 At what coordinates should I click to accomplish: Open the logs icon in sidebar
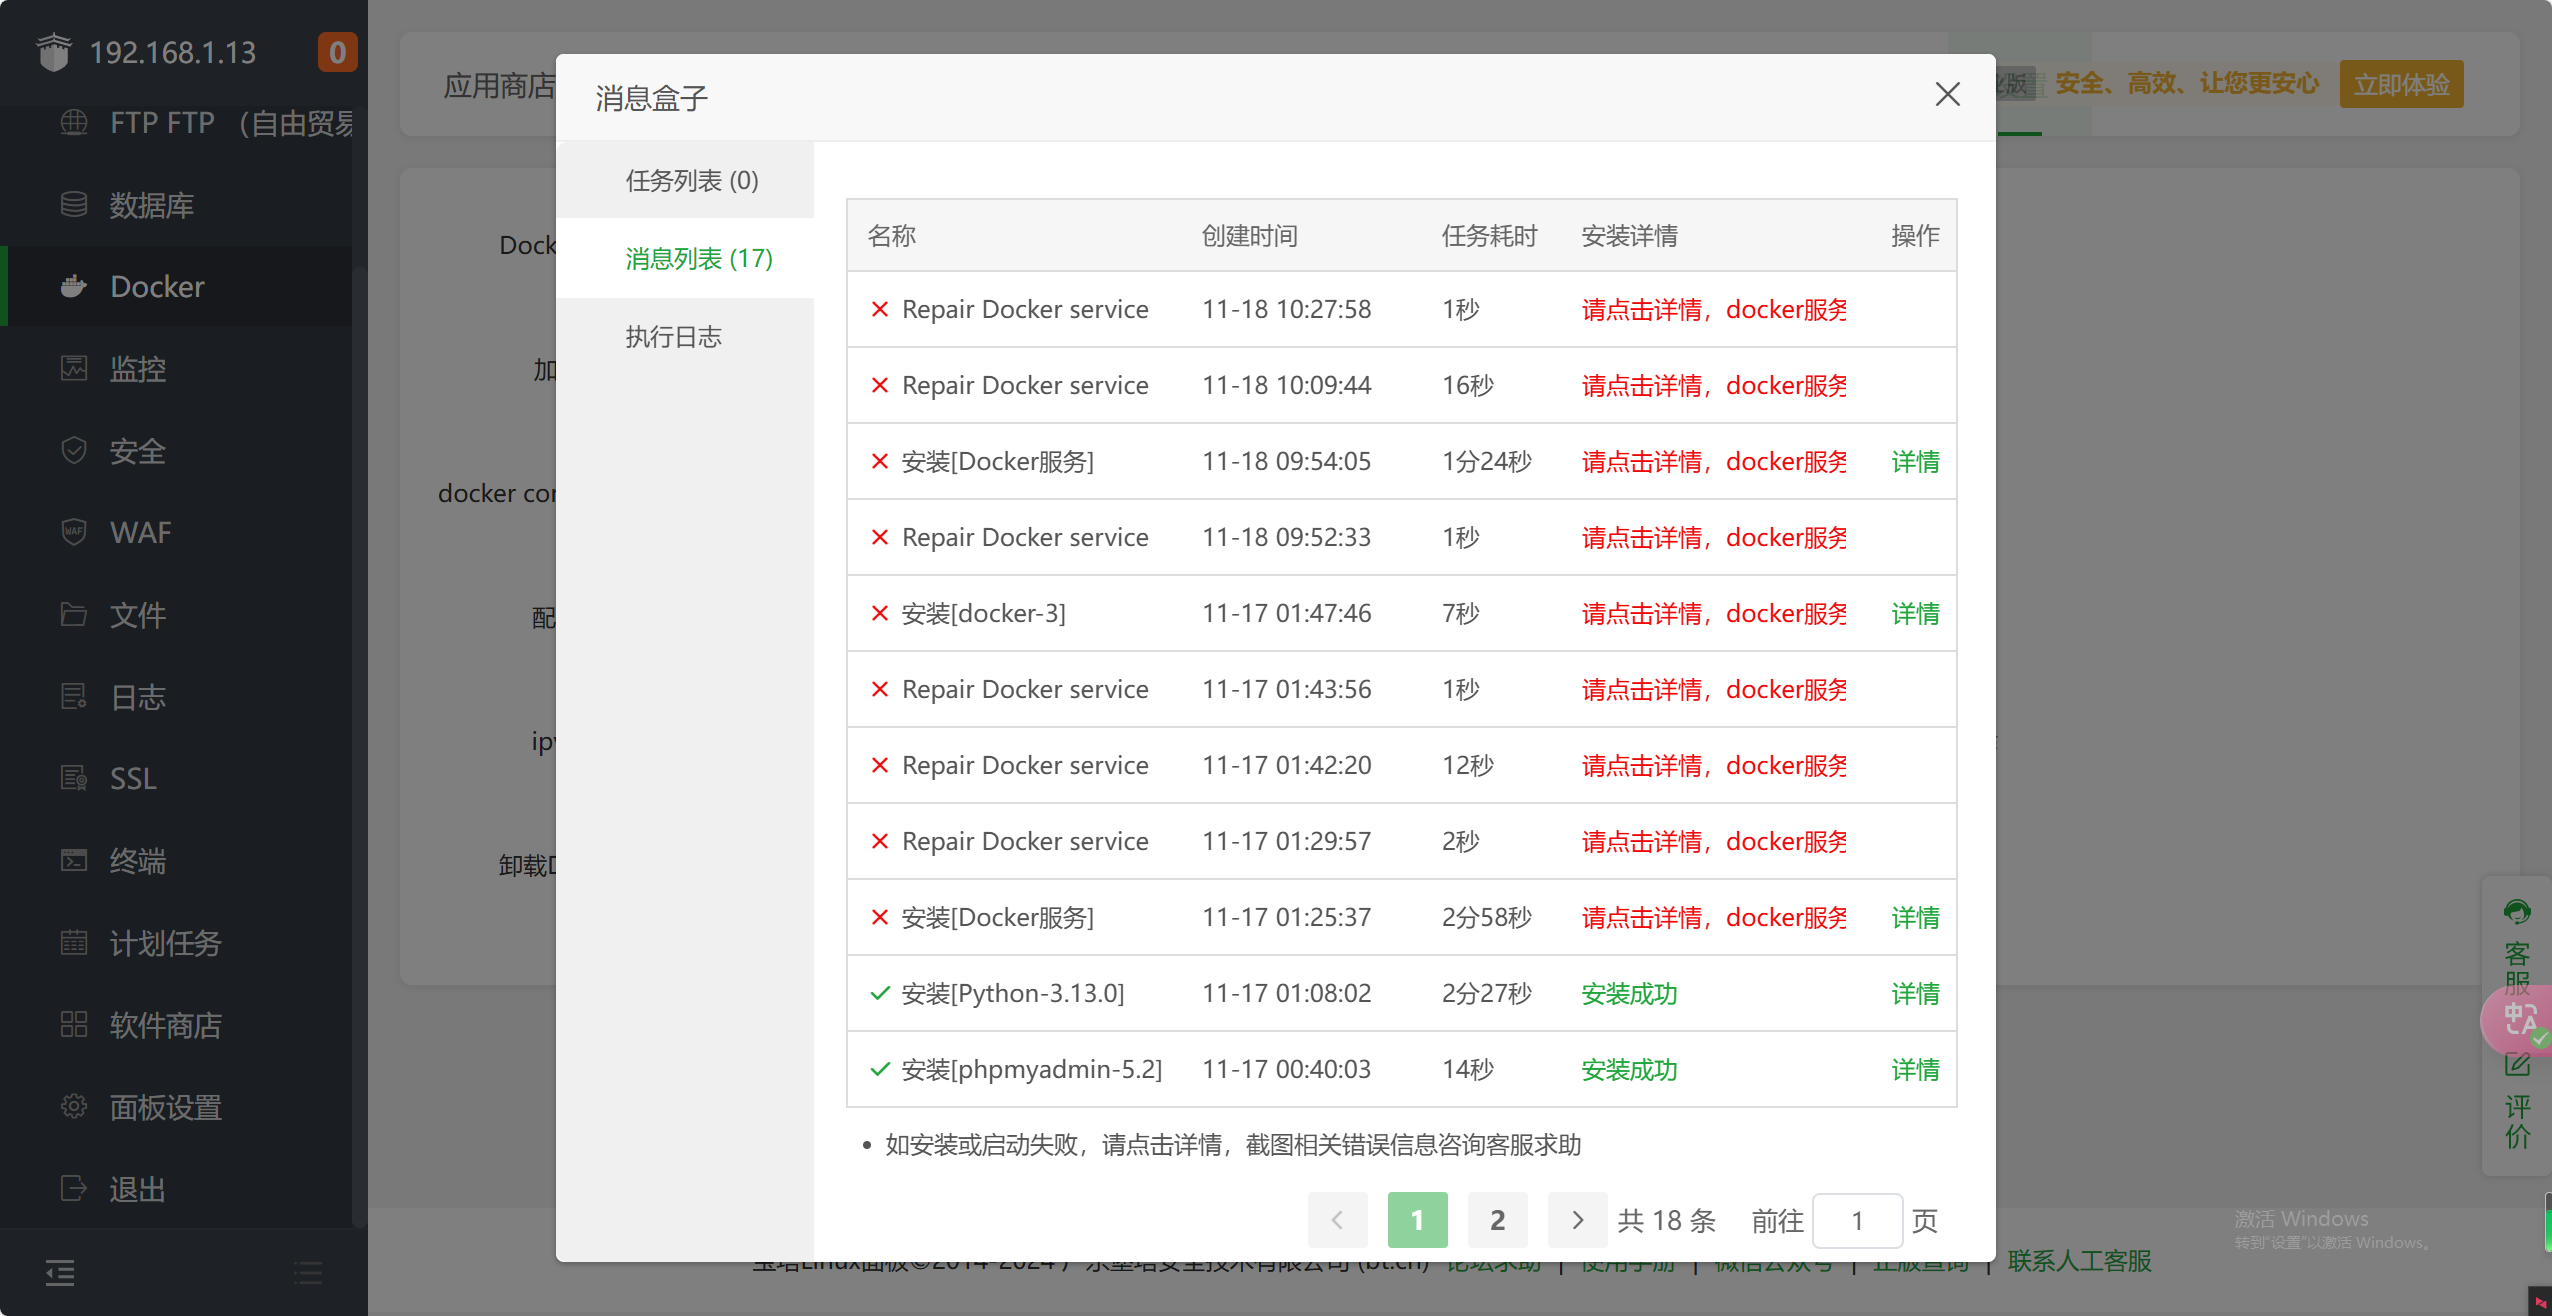coord(74,696)
